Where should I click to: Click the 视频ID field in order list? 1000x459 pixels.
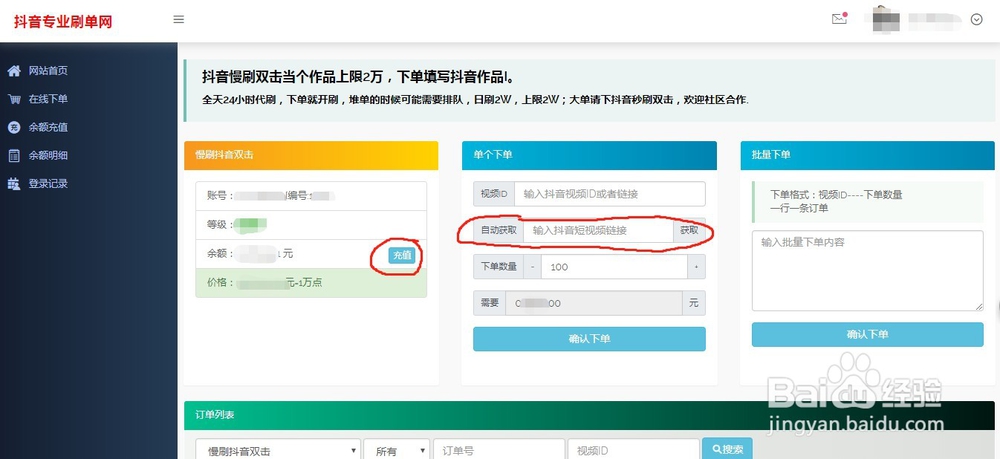pyautogui.click(x=634, y=451)
